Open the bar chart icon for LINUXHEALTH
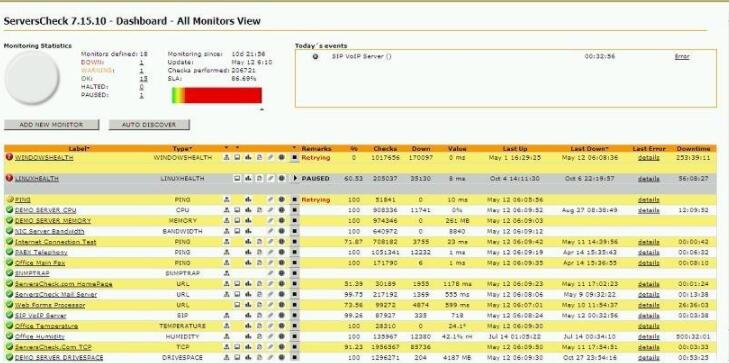729x363 pixels. pos(248,178)
